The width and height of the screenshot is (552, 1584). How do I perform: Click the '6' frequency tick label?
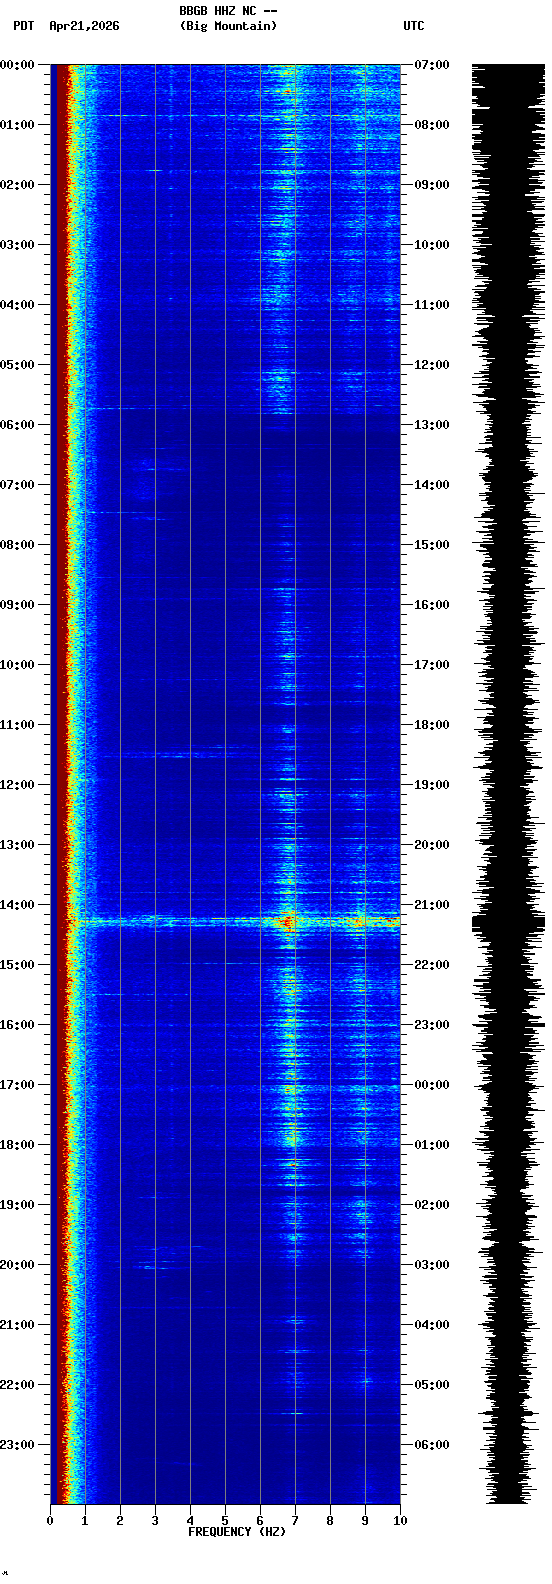260,1521
